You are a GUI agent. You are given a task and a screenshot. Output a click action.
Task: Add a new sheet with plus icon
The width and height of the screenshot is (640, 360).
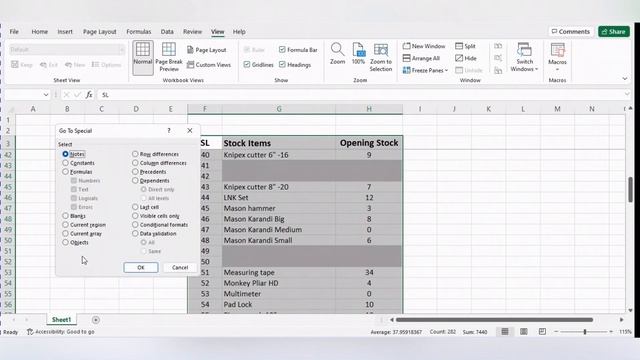[x=96, y=320]
